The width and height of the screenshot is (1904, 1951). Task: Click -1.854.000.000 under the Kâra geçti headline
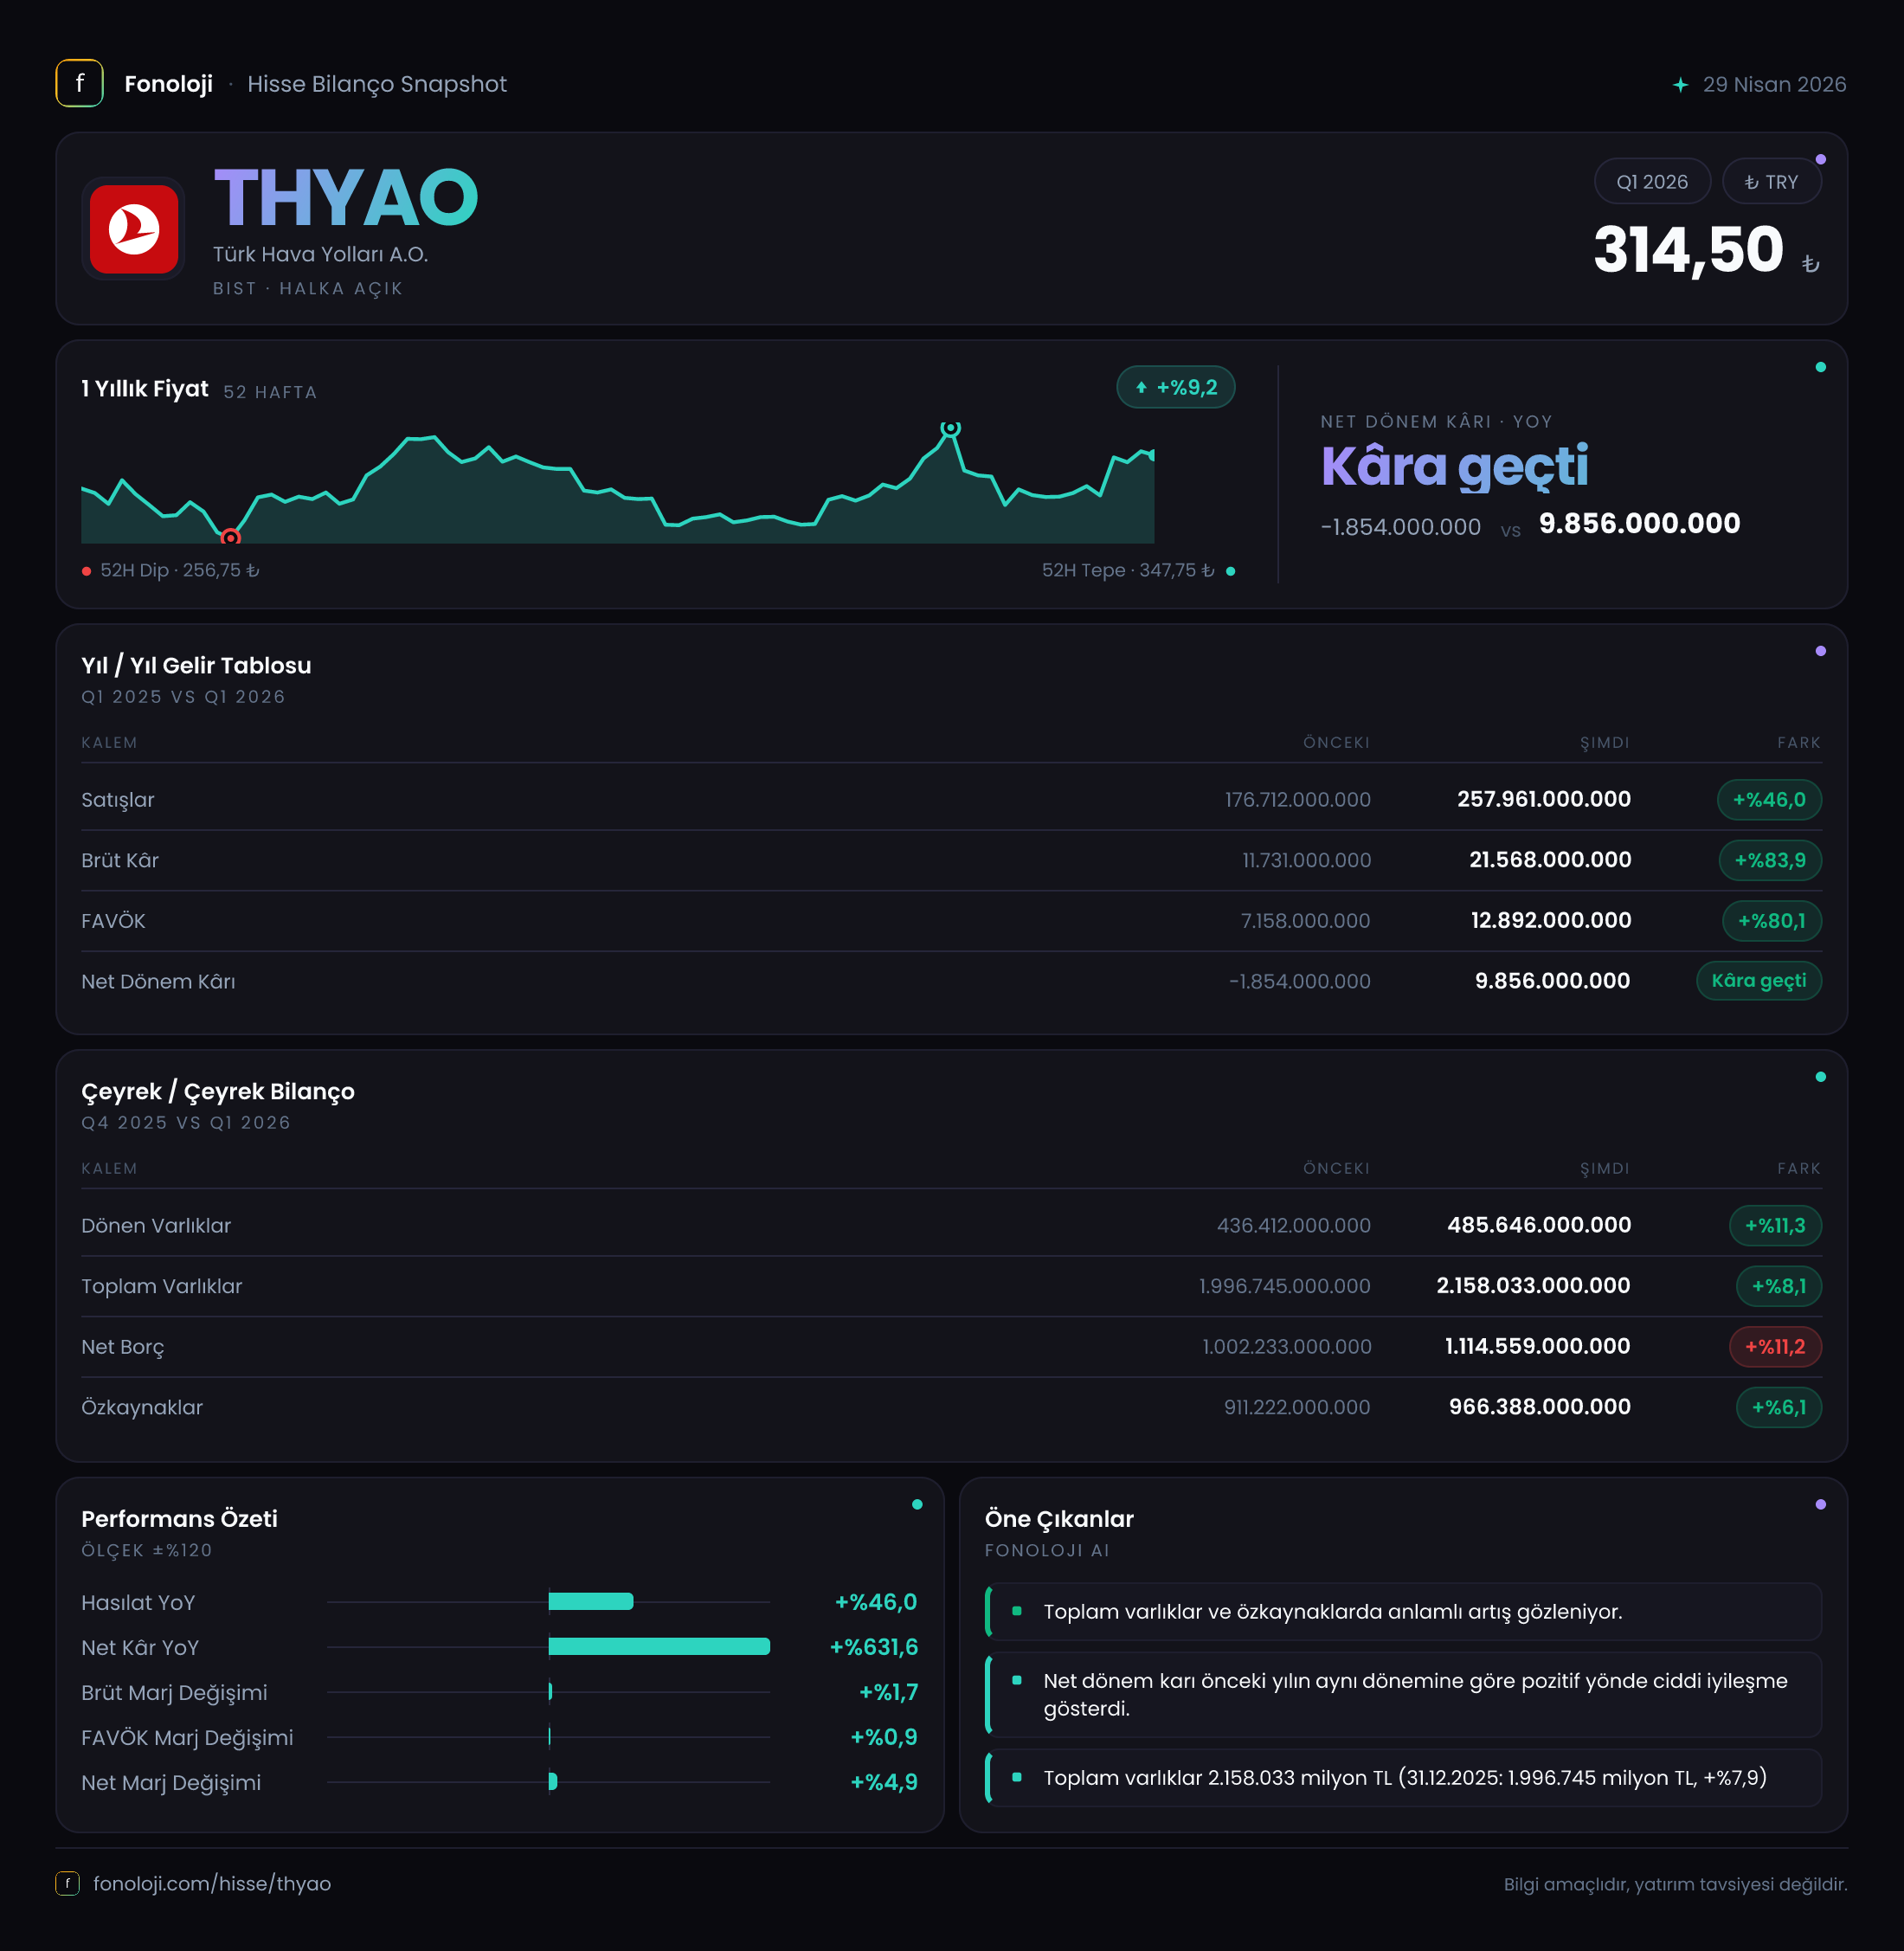tap(1400, 526)
